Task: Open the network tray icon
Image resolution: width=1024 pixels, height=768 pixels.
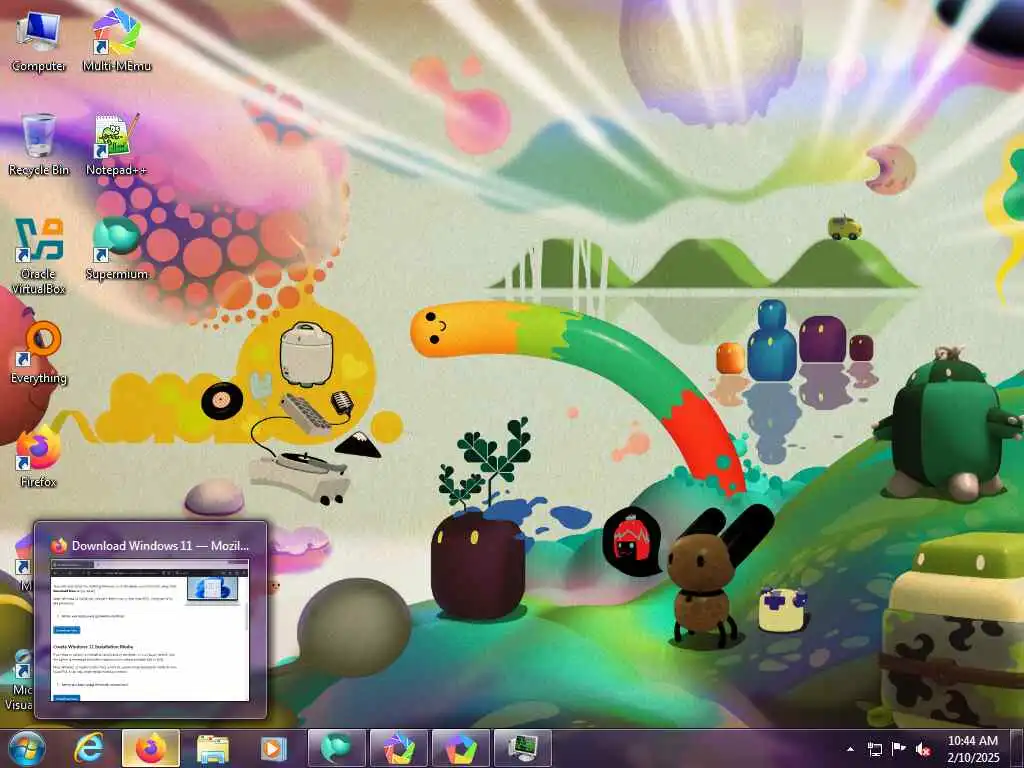Action: 874,749
